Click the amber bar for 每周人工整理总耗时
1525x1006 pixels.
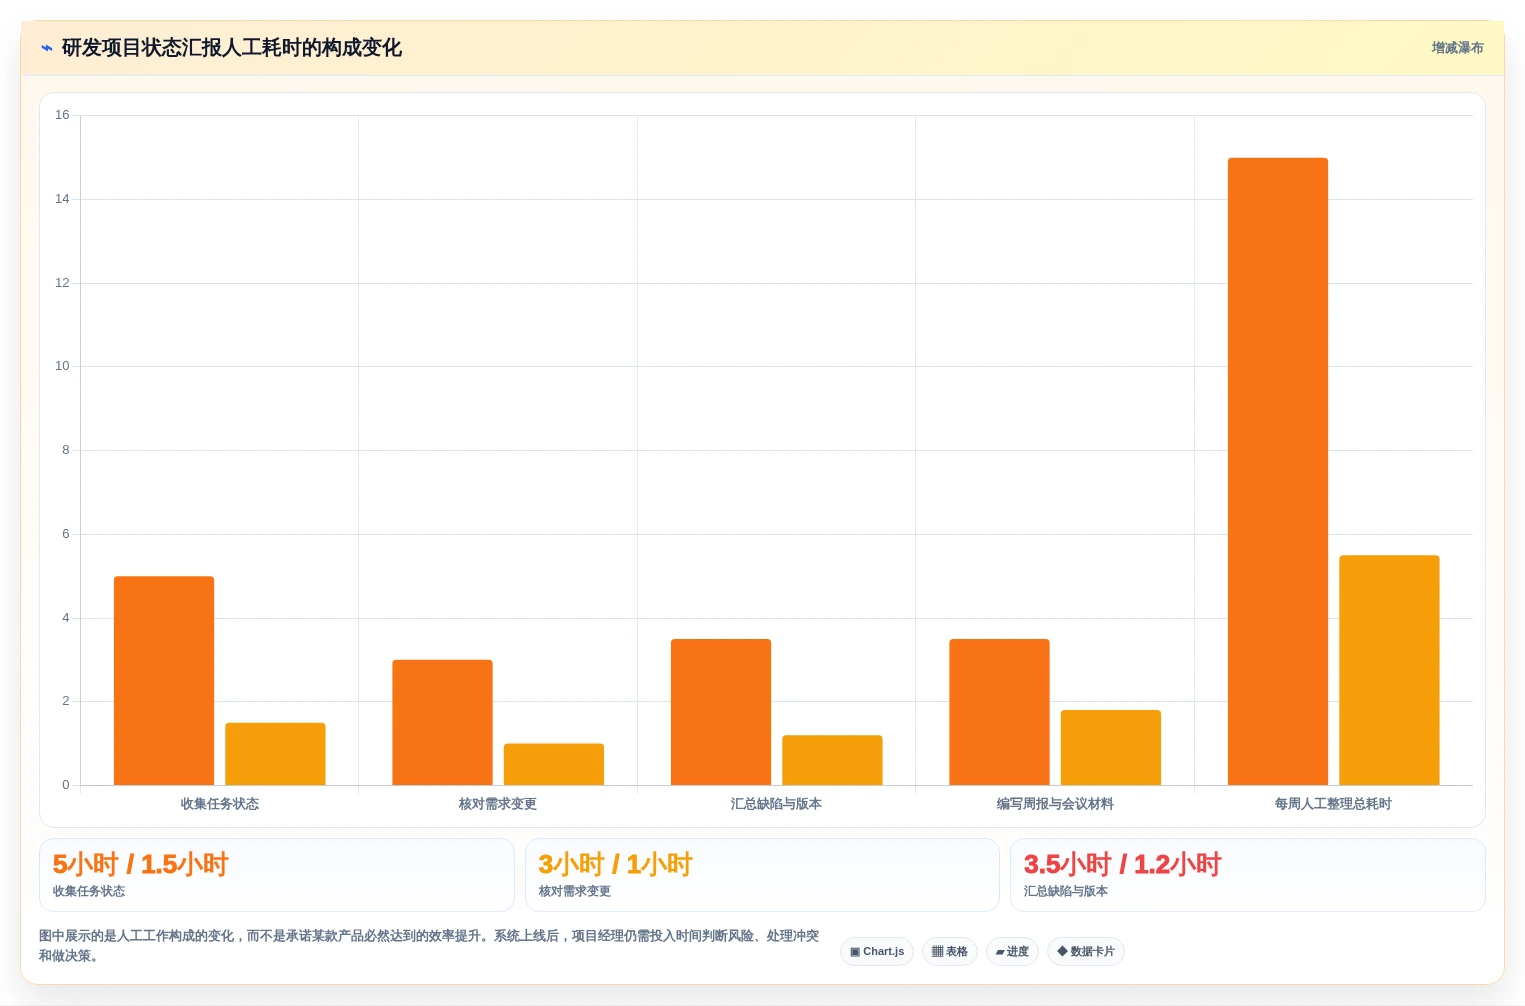[x=1389, y=670]
